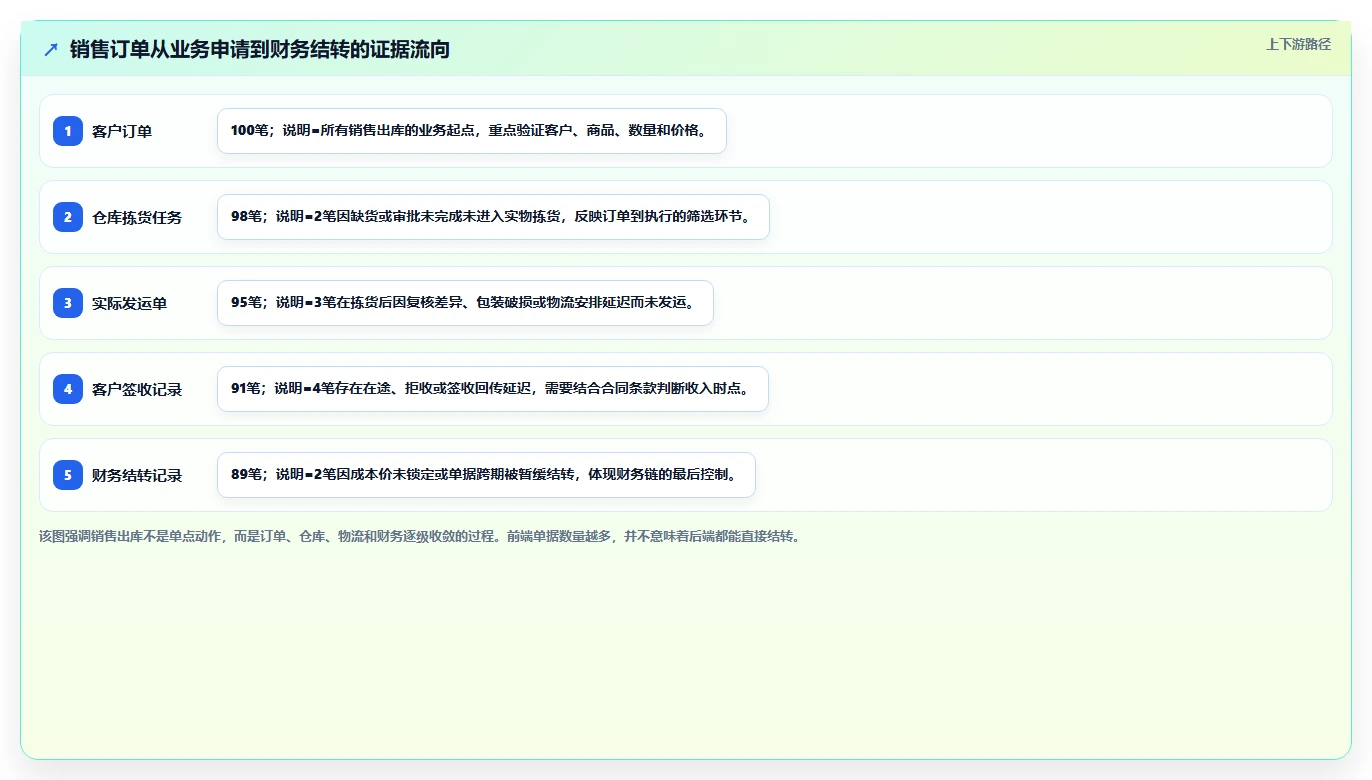Click the description box starting with 98笔
Image resolution: width=1372 pixels, height=780 pixels.
click(x=493, y=217)
